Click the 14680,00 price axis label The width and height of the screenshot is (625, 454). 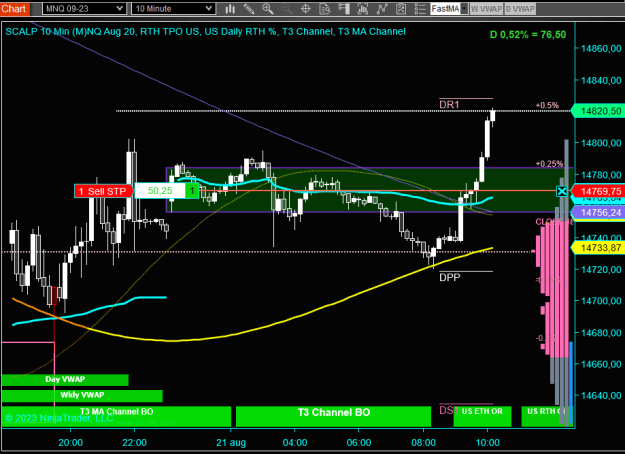(x=601, y=333)
